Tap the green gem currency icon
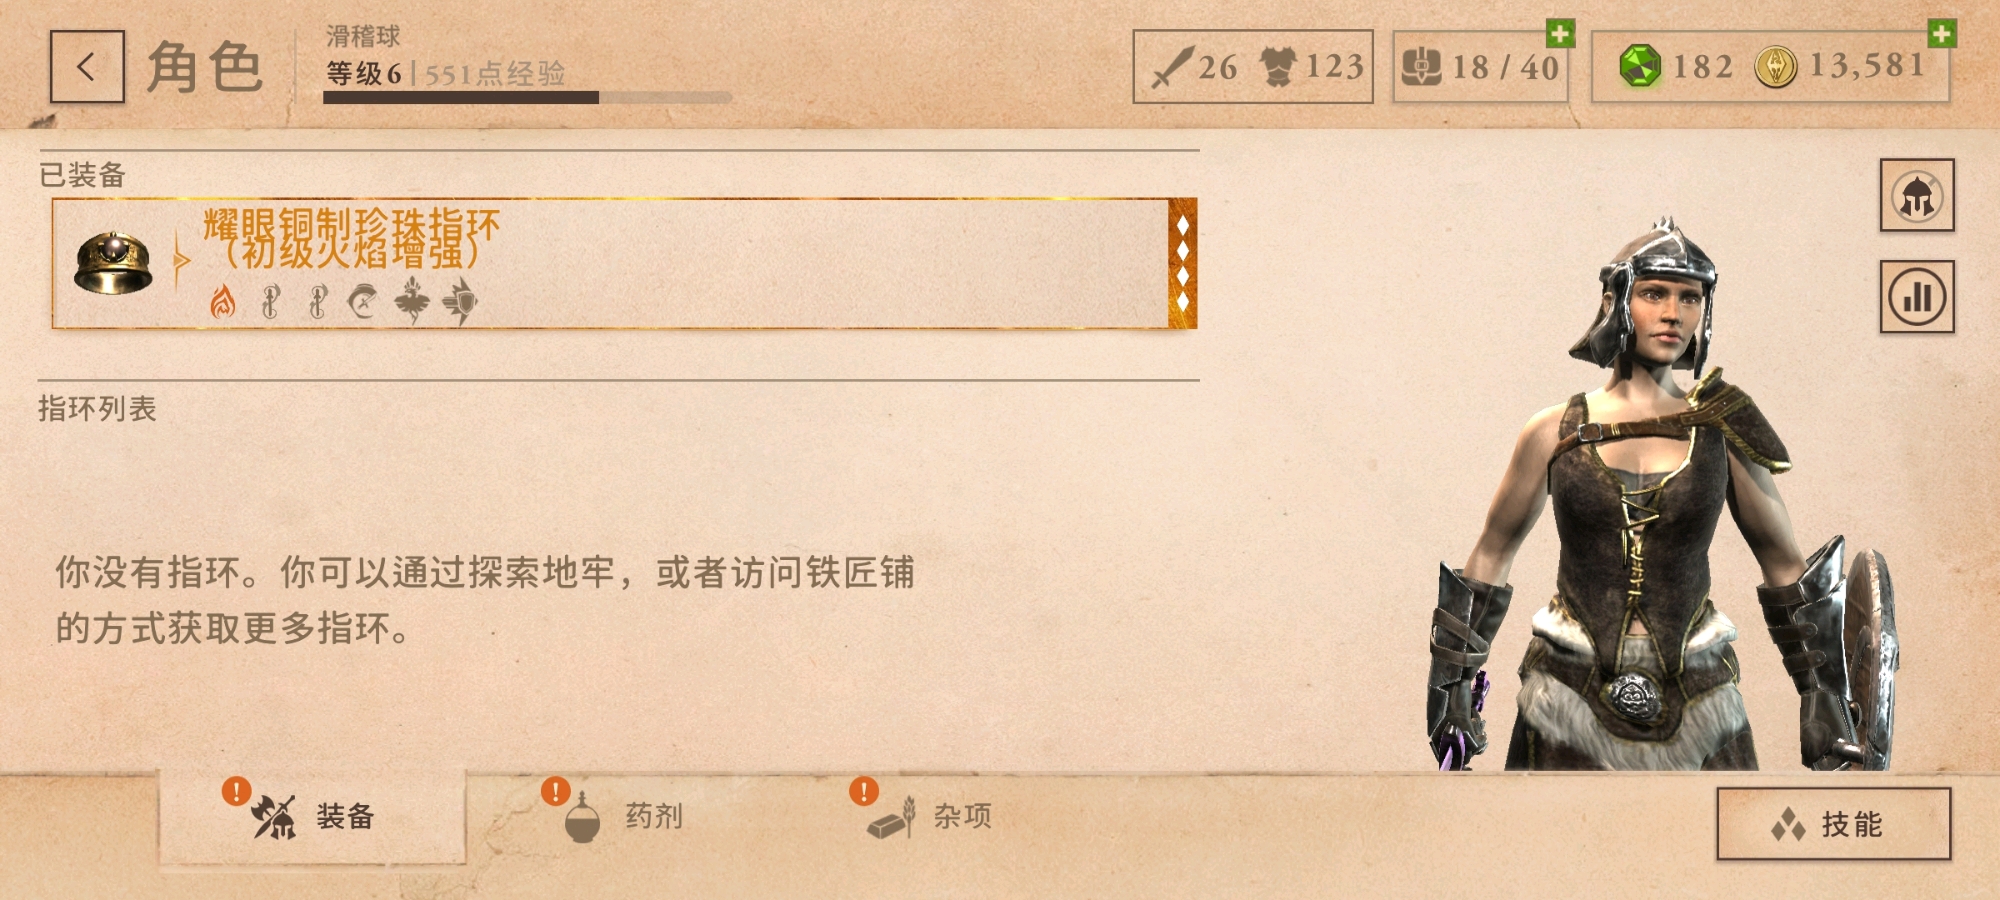This screenshot has height=900, width=2000. coord(1639,67)
